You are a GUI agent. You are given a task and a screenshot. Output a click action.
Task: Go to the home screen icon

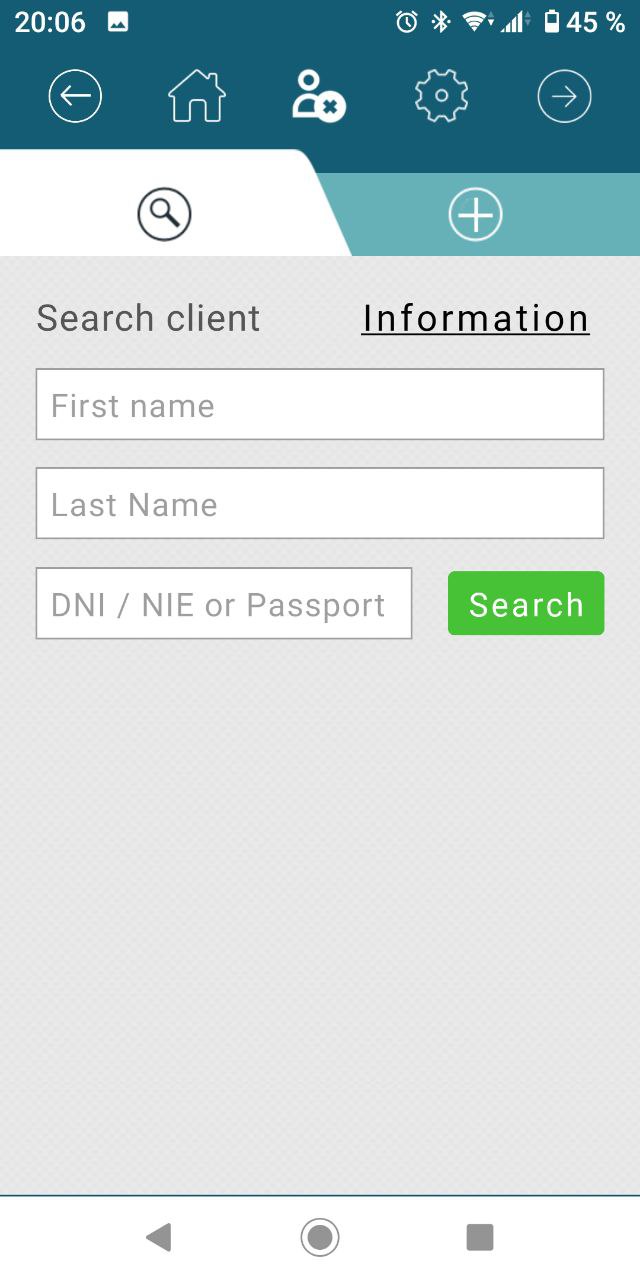(x=197, y=97)
